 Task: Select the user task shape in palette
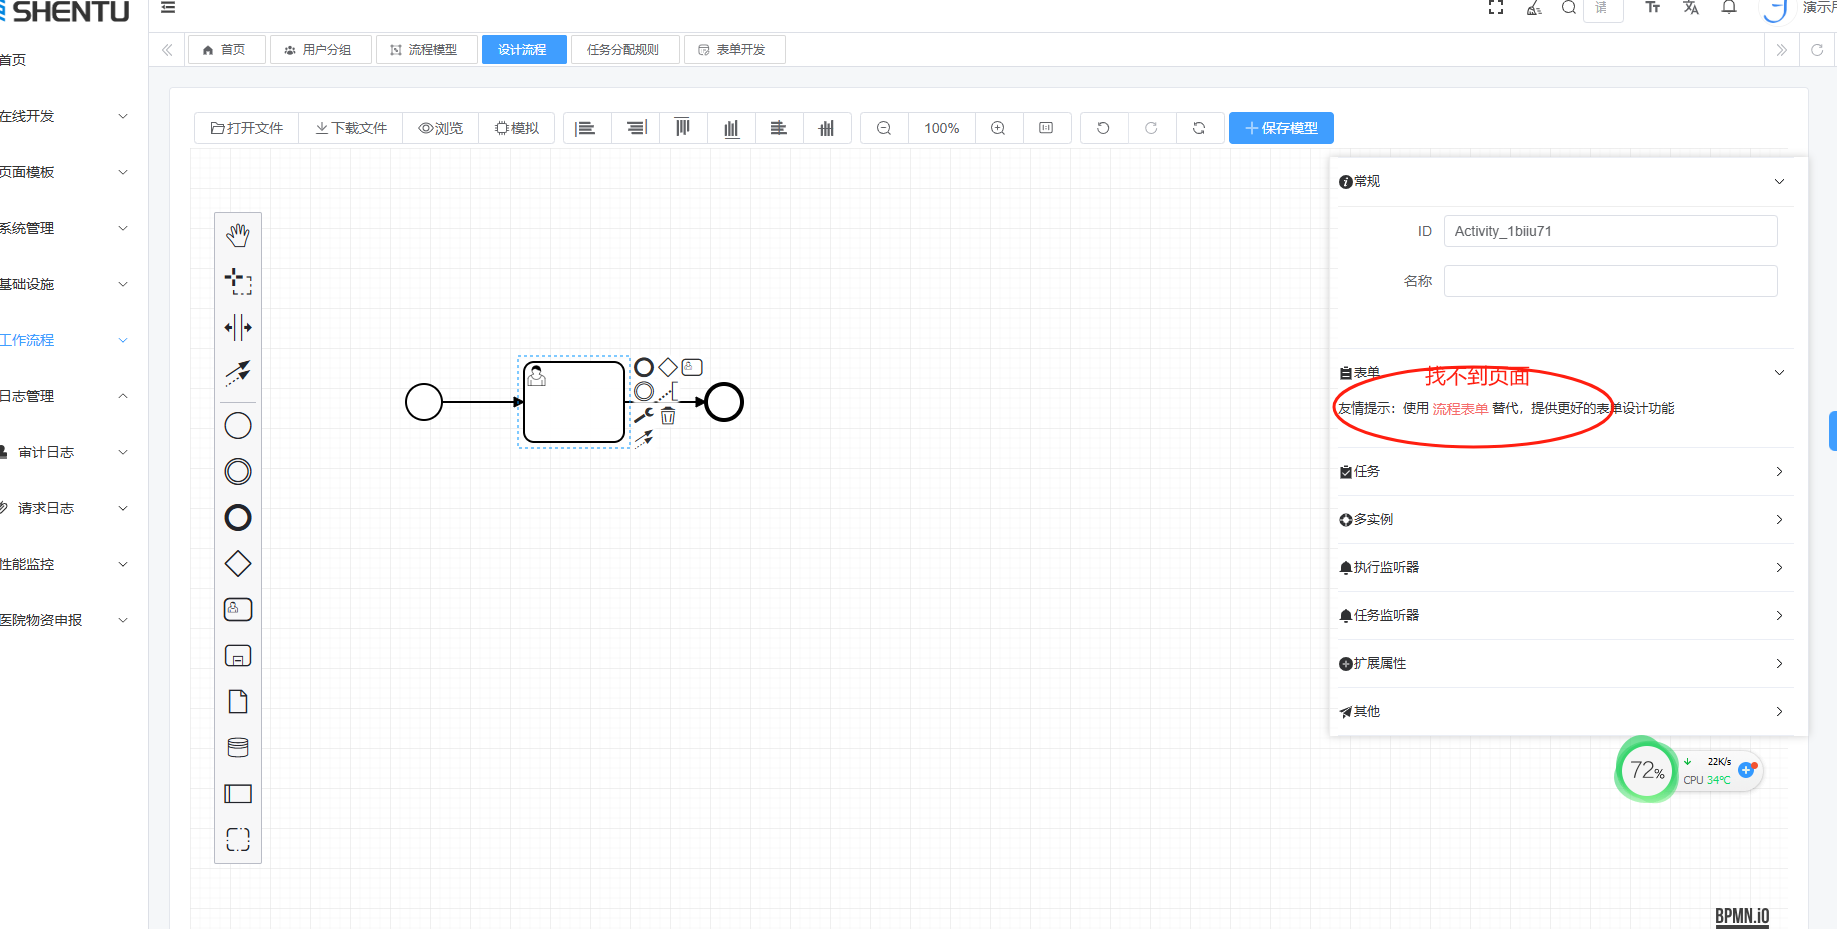(x=238, y=609)
